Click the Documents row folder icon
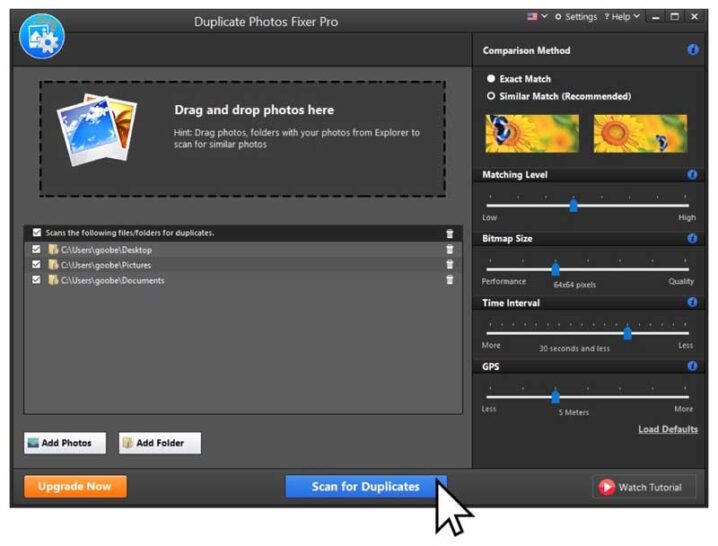This screenshot has width=718, height=546. (x=53, y=280)
